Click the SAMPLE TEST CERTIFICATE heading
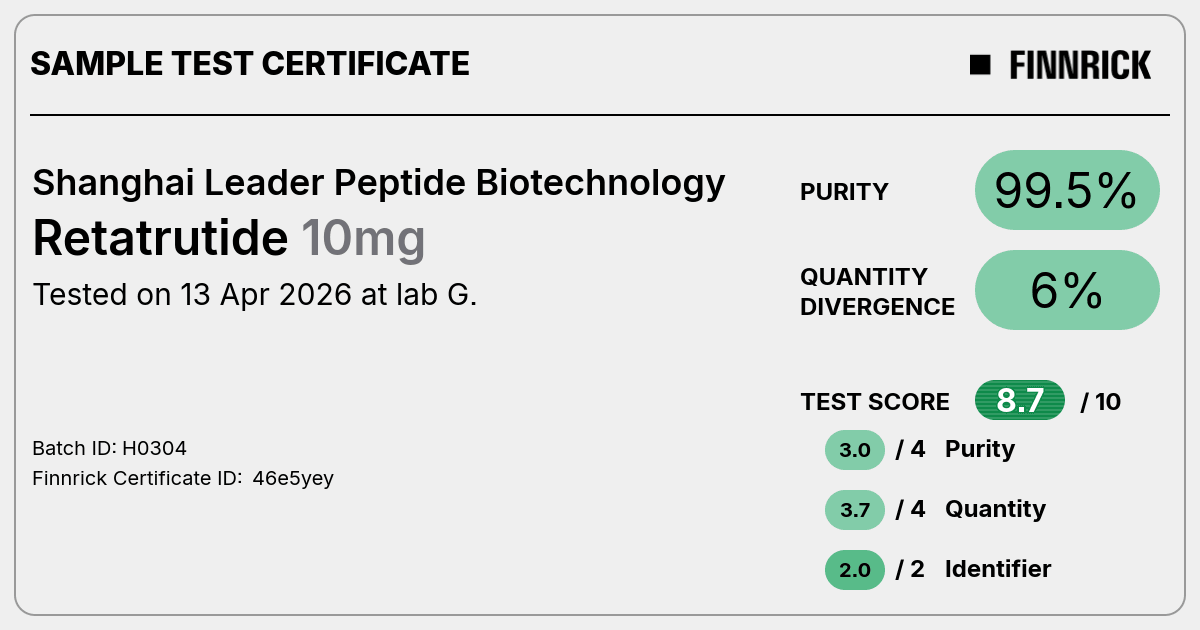This screenshot has height=630, width=1200. click(x=250, y=64)
